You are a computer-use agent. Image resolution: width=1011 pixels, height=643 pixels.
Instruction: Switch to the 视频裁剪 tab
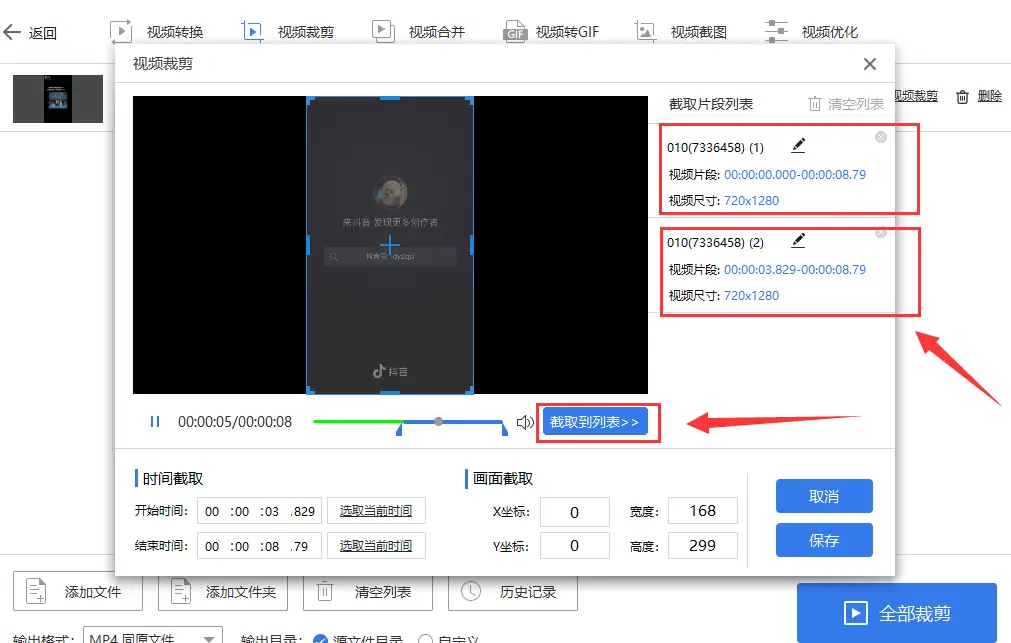pos(288,32)
